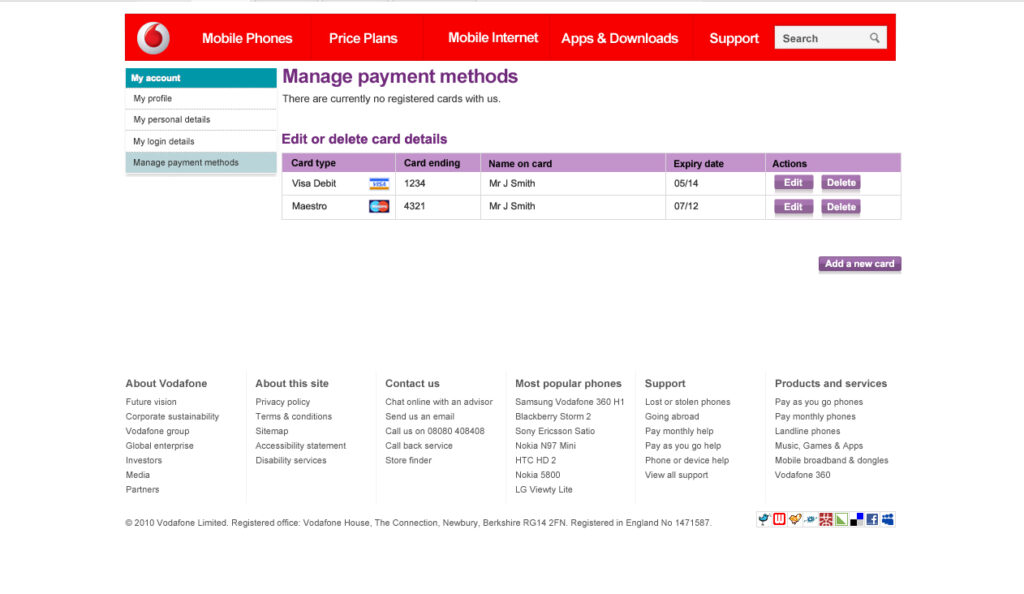Open the Mobile Phones menu
Screen dimensions: 1024x594
pos(247,37)
